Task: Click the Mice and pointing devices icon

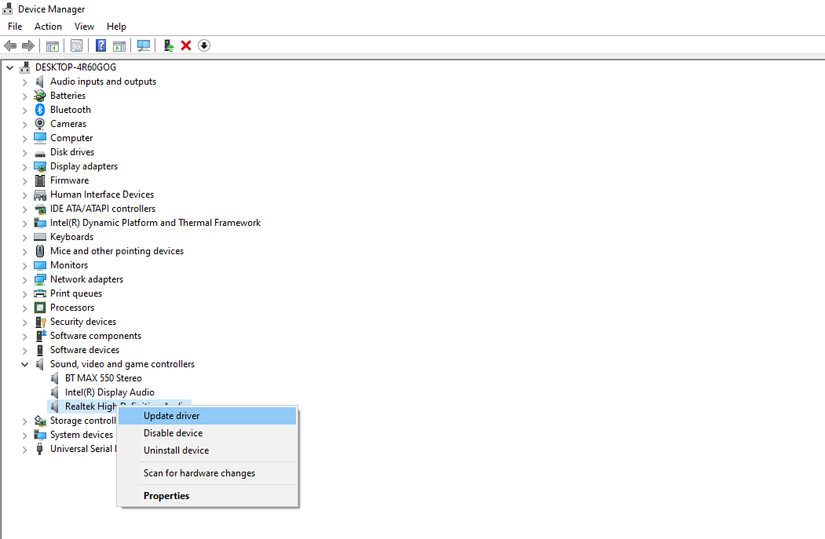Action: point(40,251)
